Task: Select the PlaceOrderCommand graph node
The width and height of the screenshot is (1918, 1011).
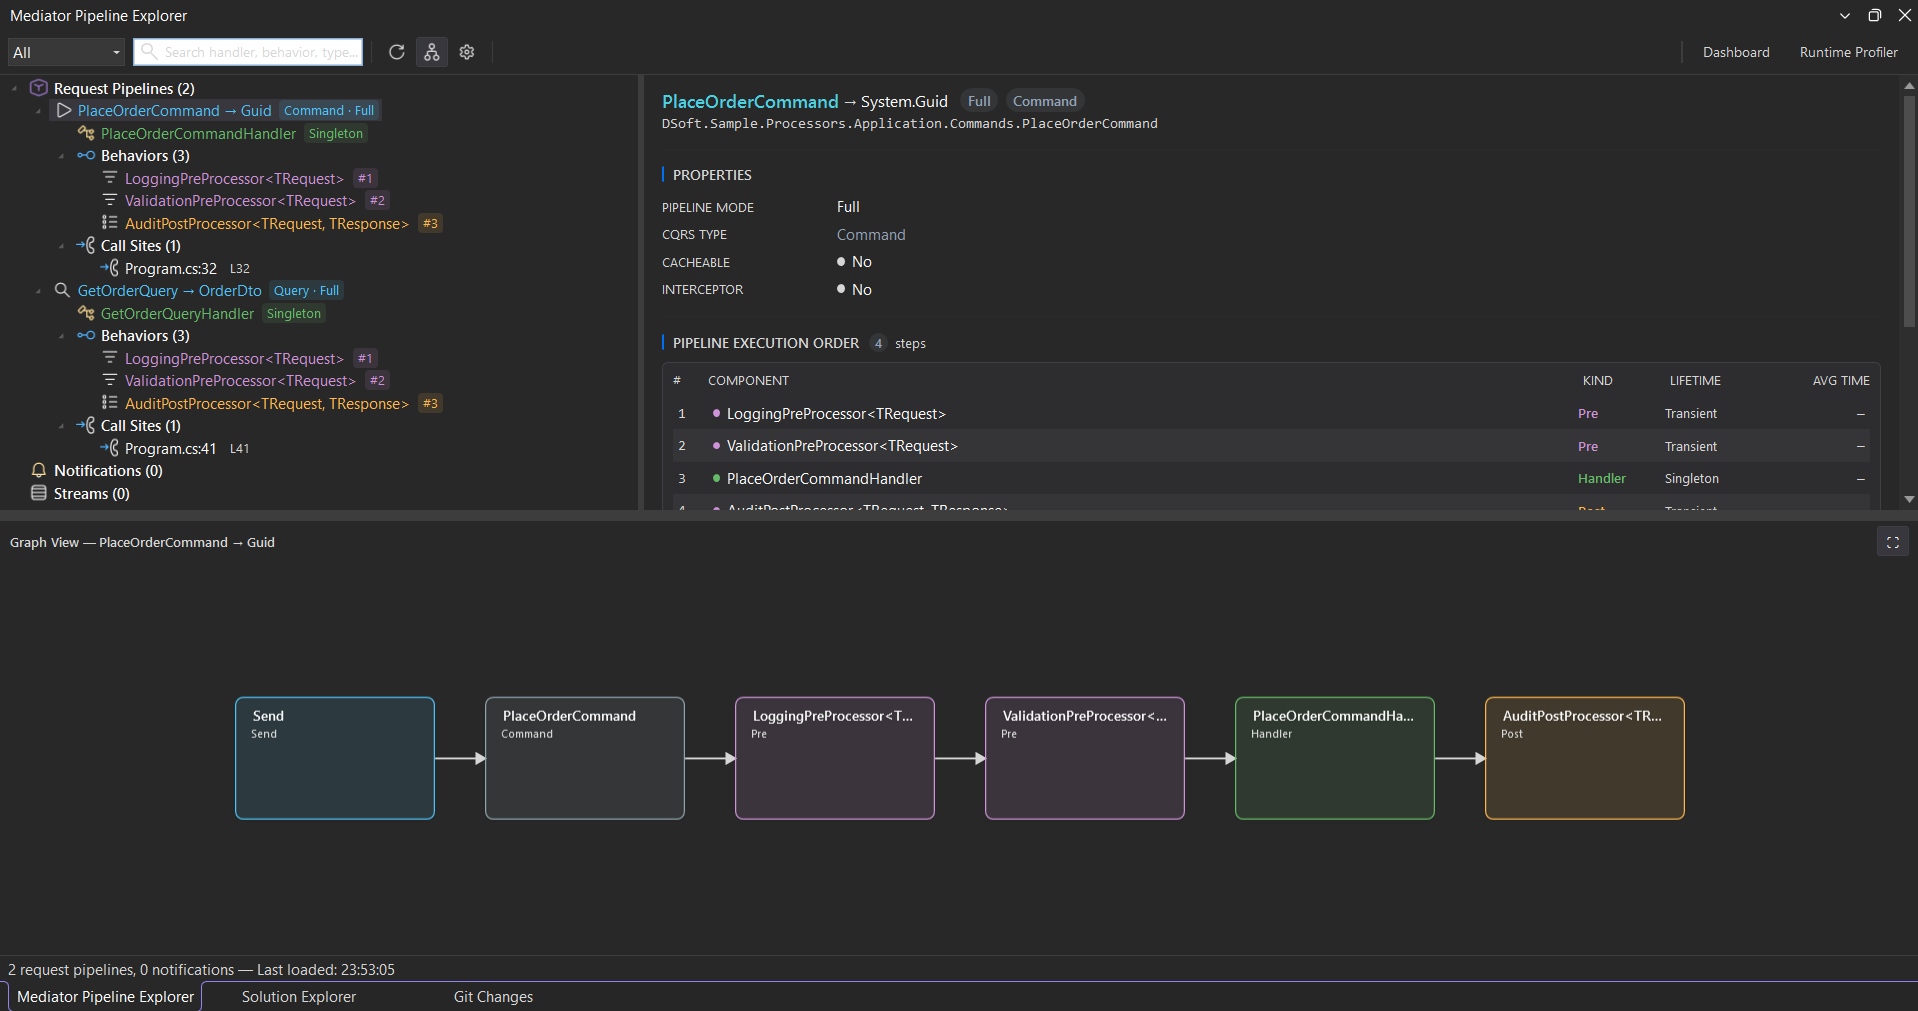Action: click(585, 758)
